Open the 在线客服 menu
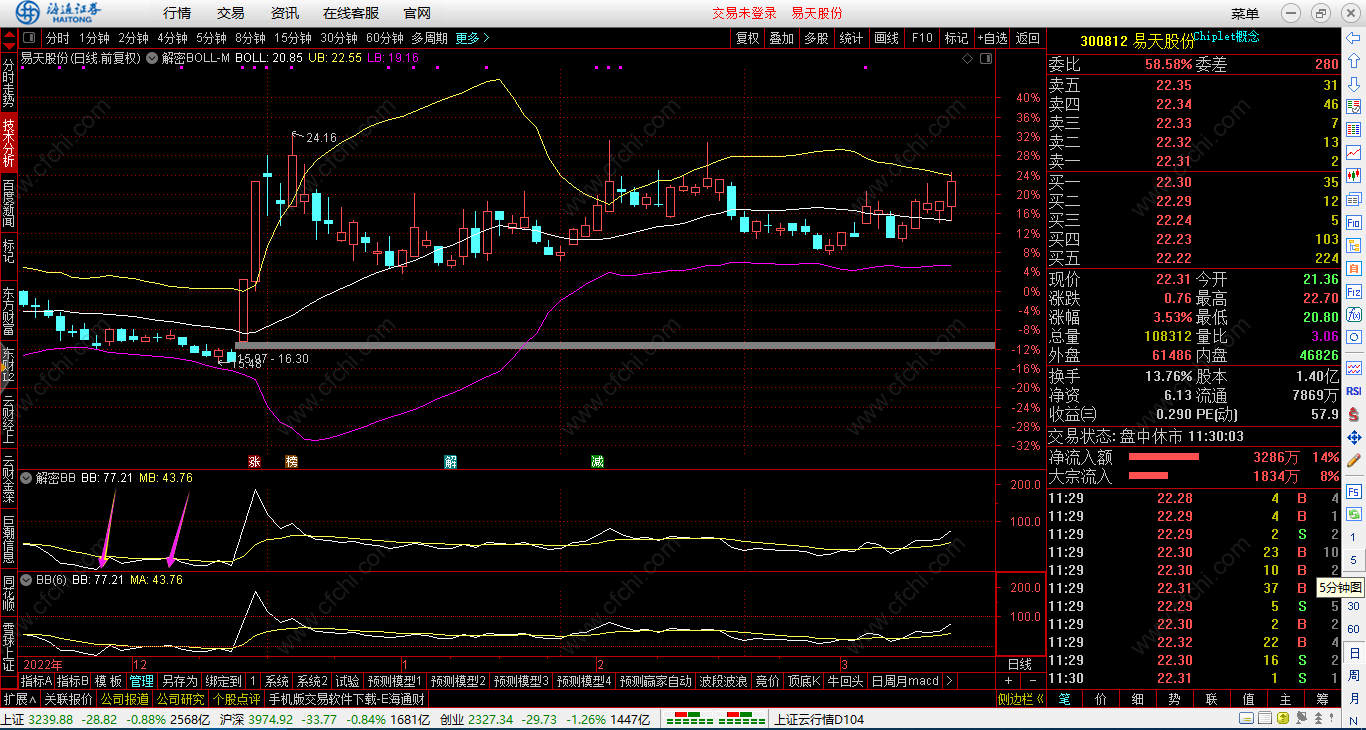The width and height of the screenshot is (1366, 730). [x=351, y=13]
